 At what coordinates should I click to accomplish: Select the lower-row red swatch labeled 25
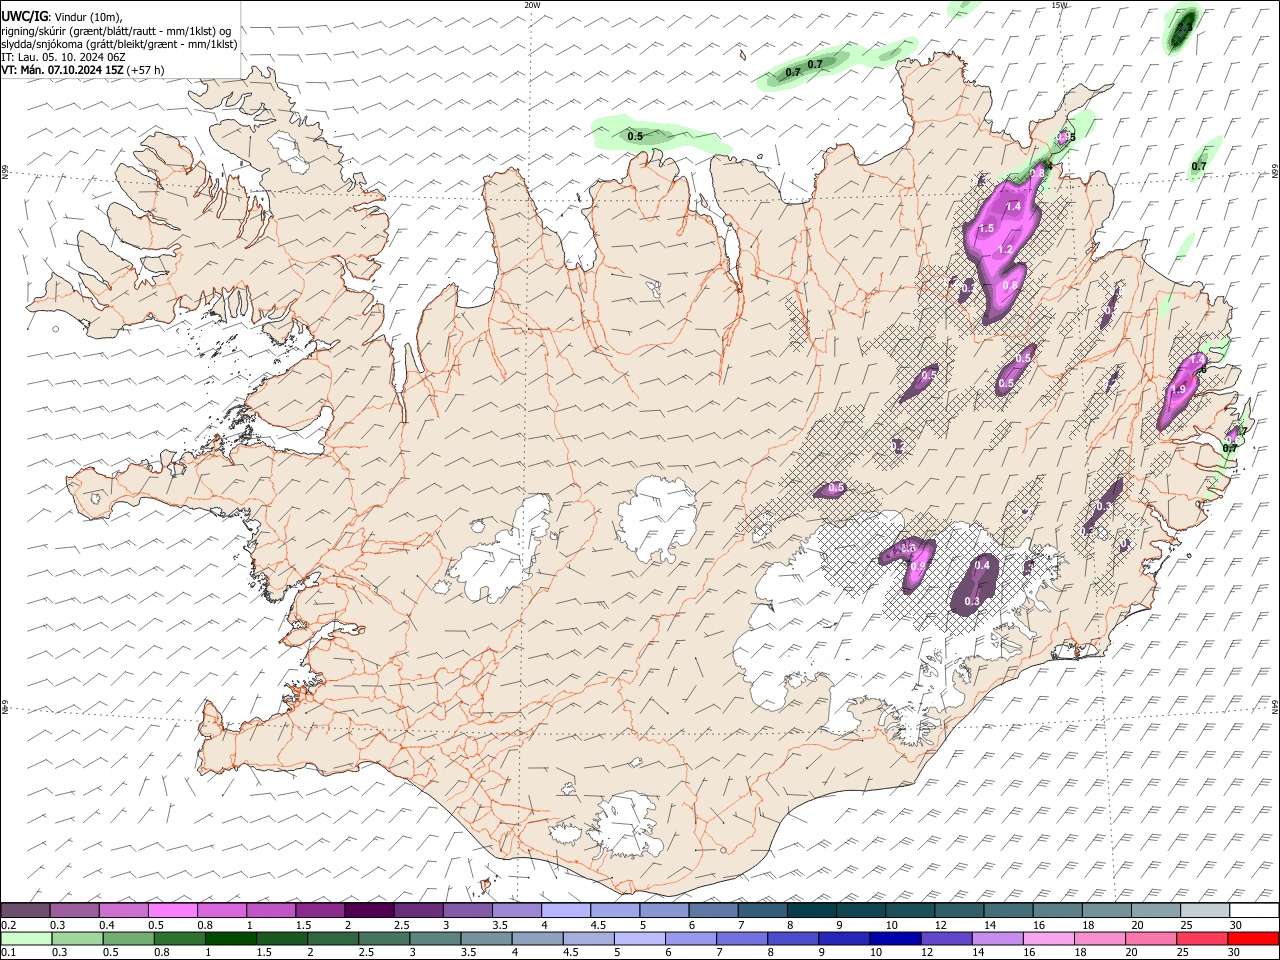pos(1200,938)
